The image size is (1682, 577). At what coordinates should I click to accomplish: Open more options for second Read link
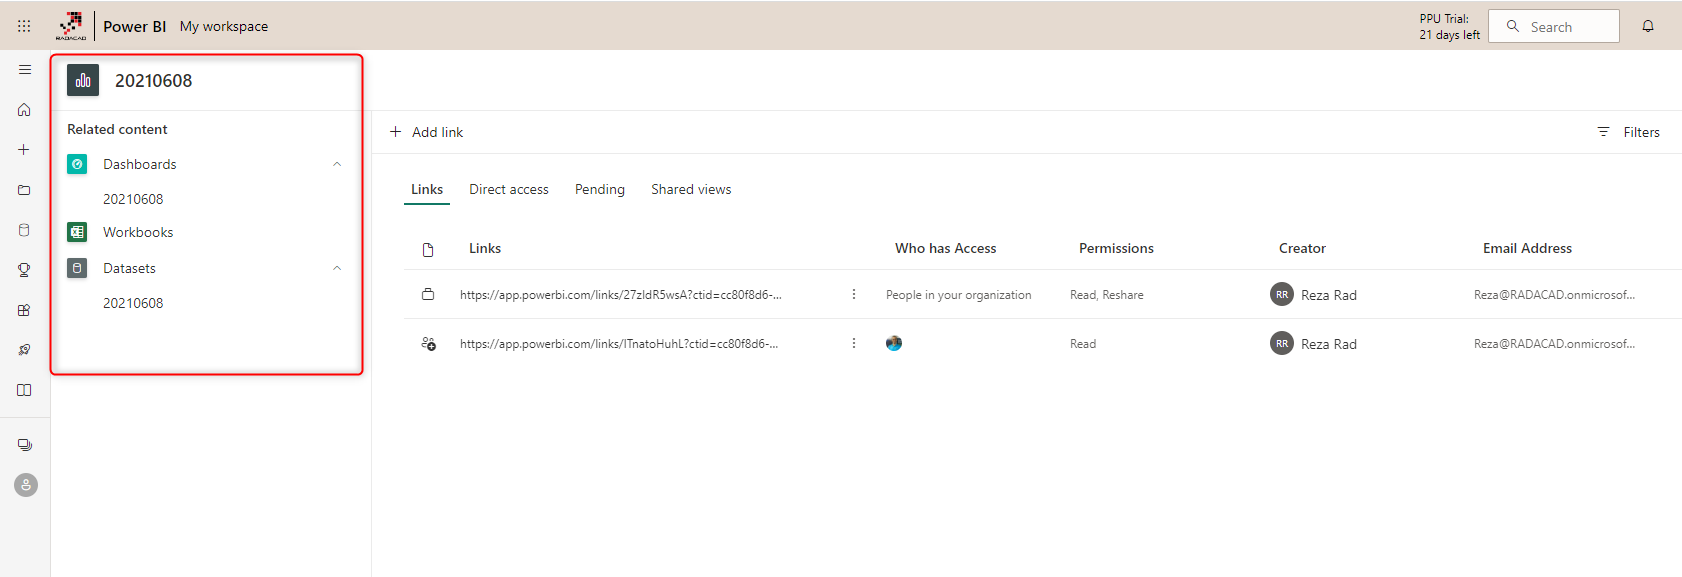(x=854, y=343)
